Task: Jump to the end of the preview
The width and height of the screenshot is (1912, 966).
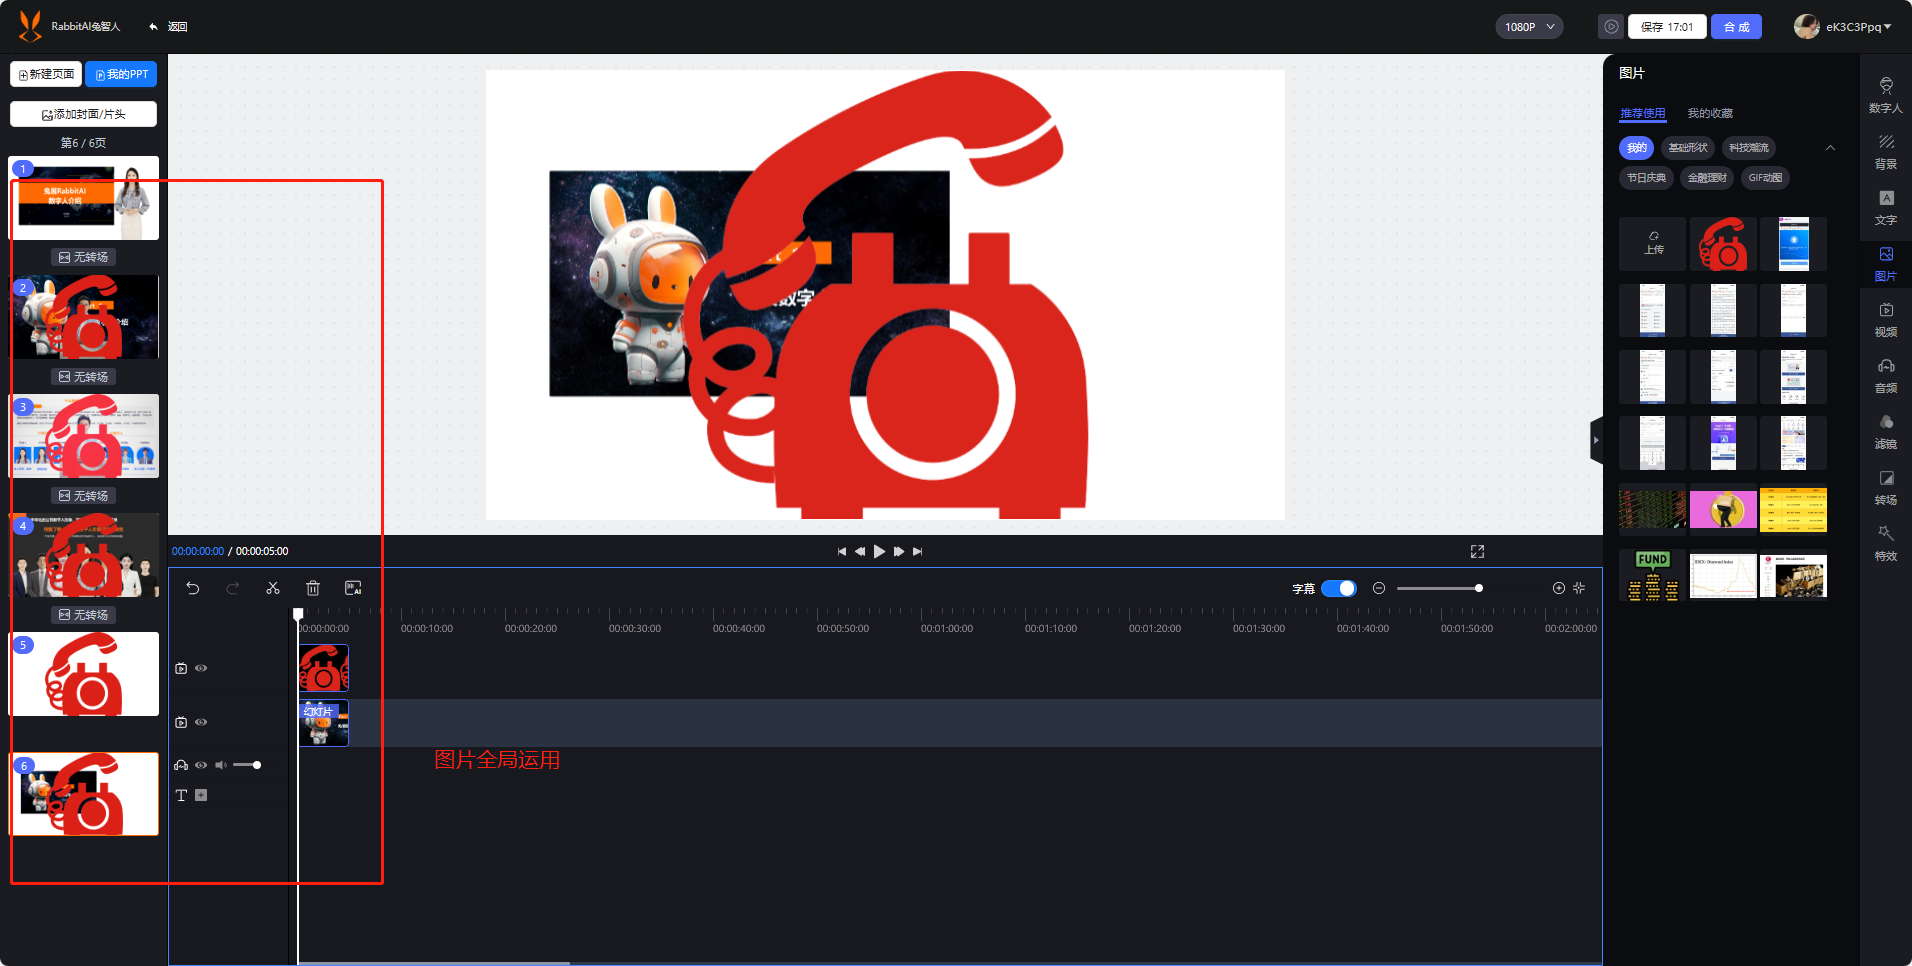Action: (x=917, y=551)
